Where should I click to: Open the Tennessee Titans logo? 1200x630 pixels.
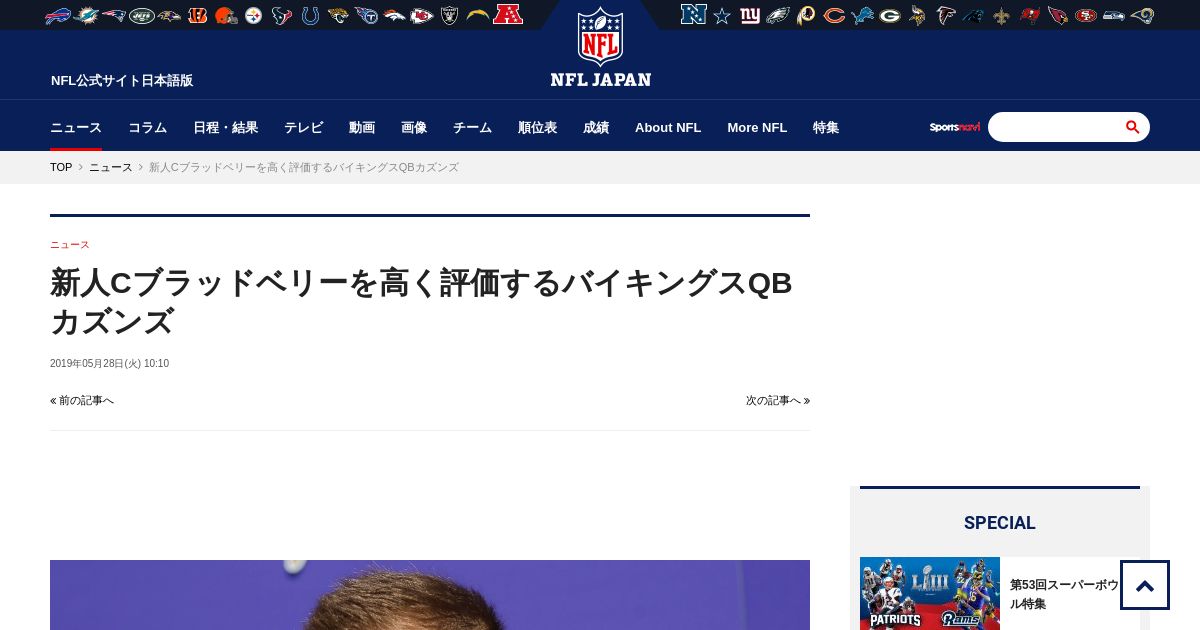(366, 15)
